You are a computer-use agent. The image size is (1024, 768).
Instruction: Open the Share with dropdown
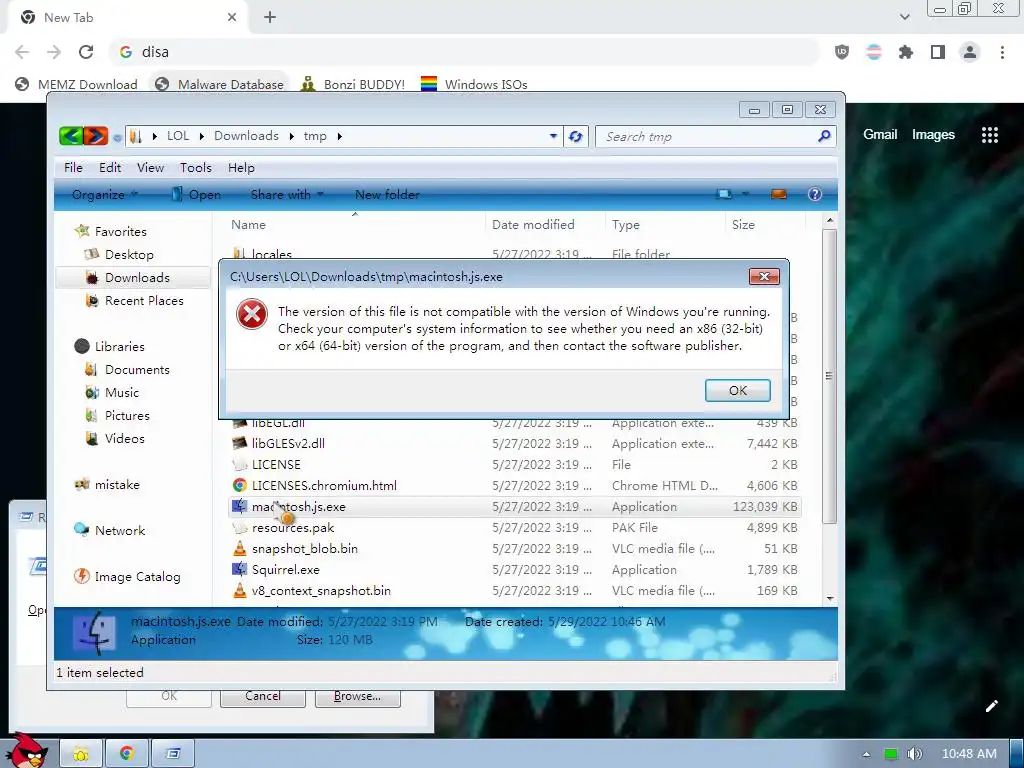pos(287,194)
